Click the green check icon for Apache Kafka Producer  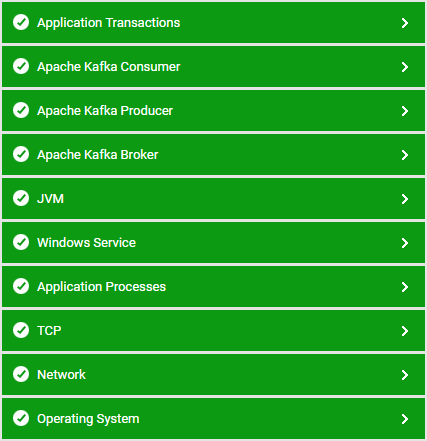[21, 110]
